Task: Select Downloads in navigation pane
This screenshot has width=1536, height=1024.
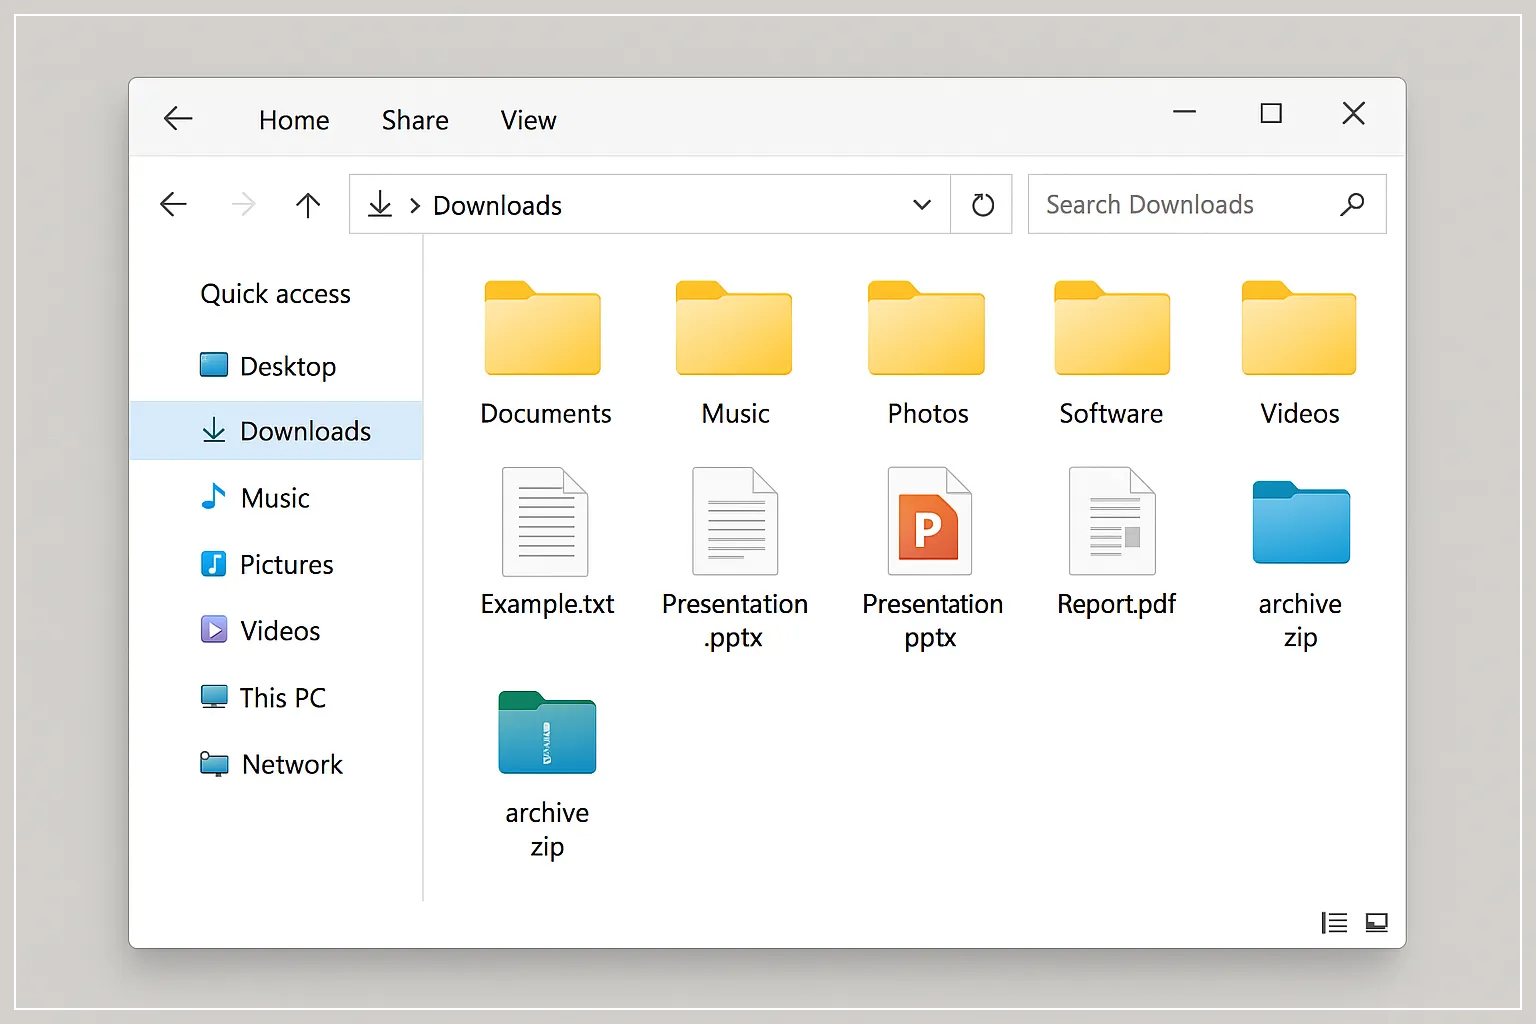Action: coord(276,431)
